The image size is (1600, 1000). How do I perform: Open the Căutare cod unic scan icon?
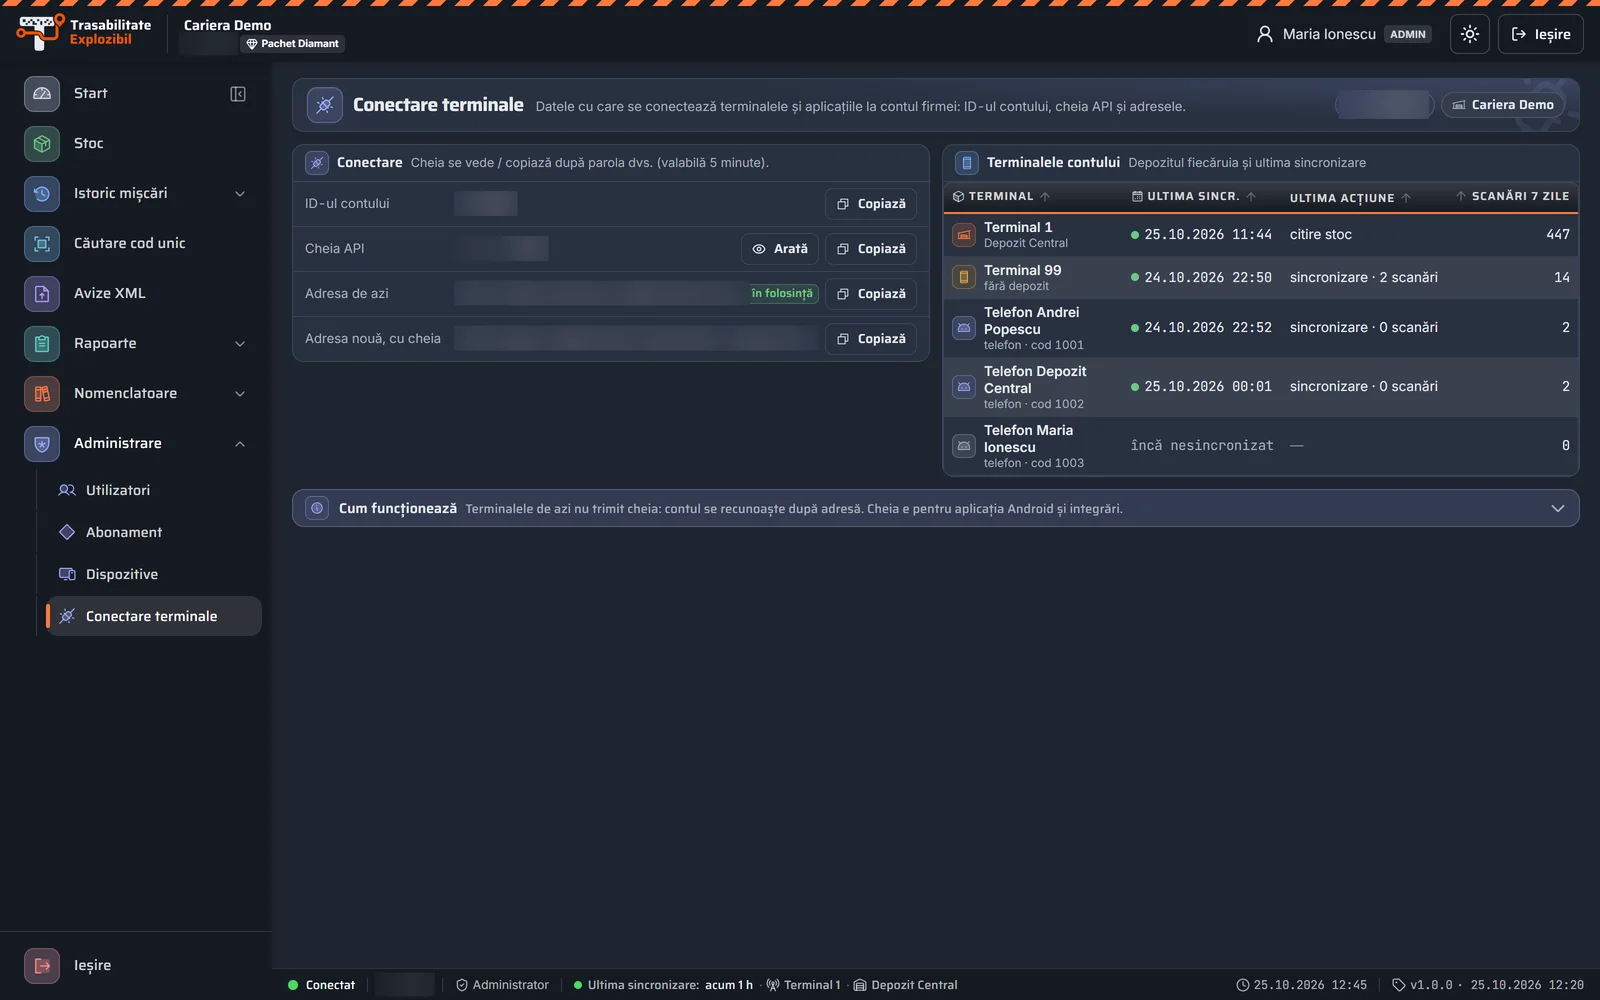(x=42, y=243)
